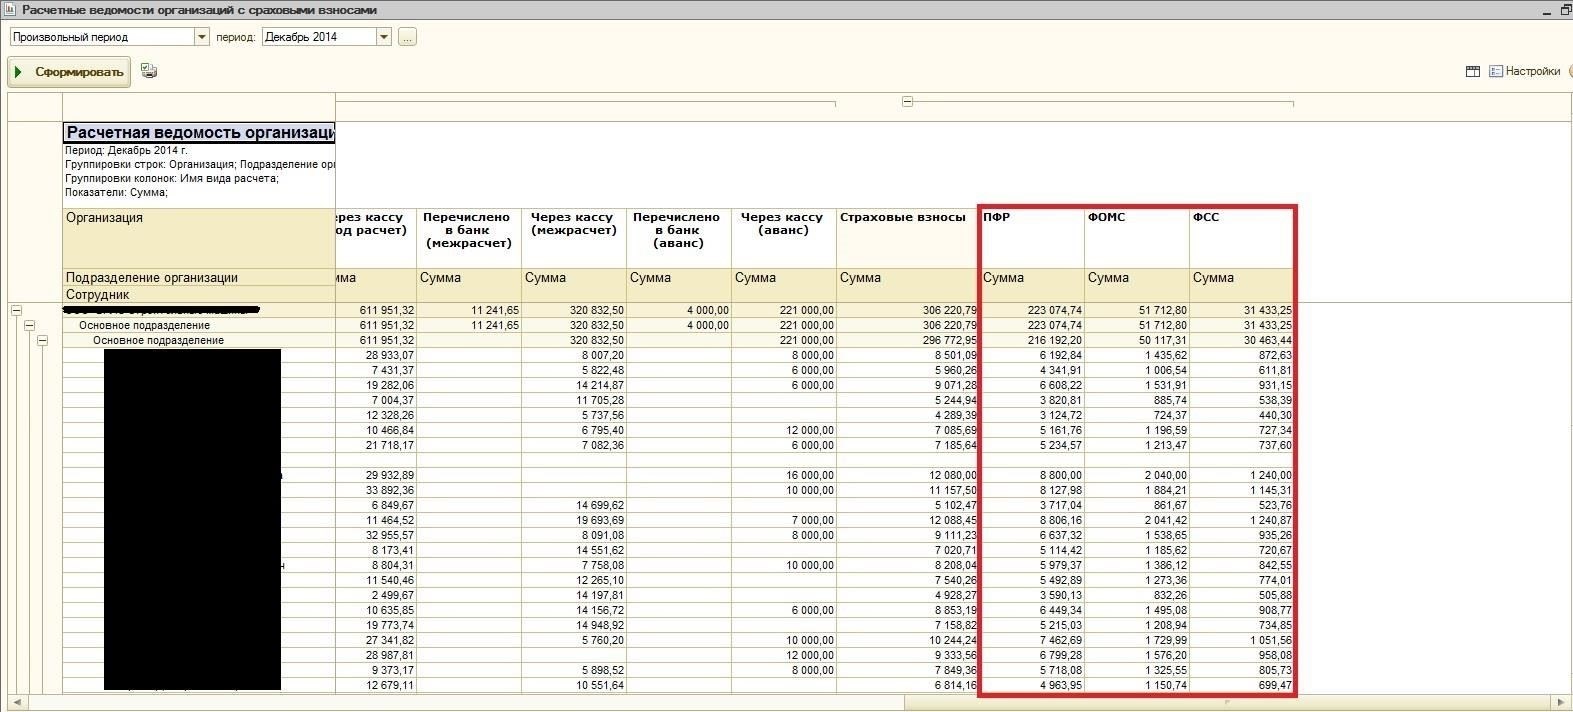This screenshot has width=1573, height=712.
Task: Select the Страховые взносы value 296 772,95
Action: point(907,341)
